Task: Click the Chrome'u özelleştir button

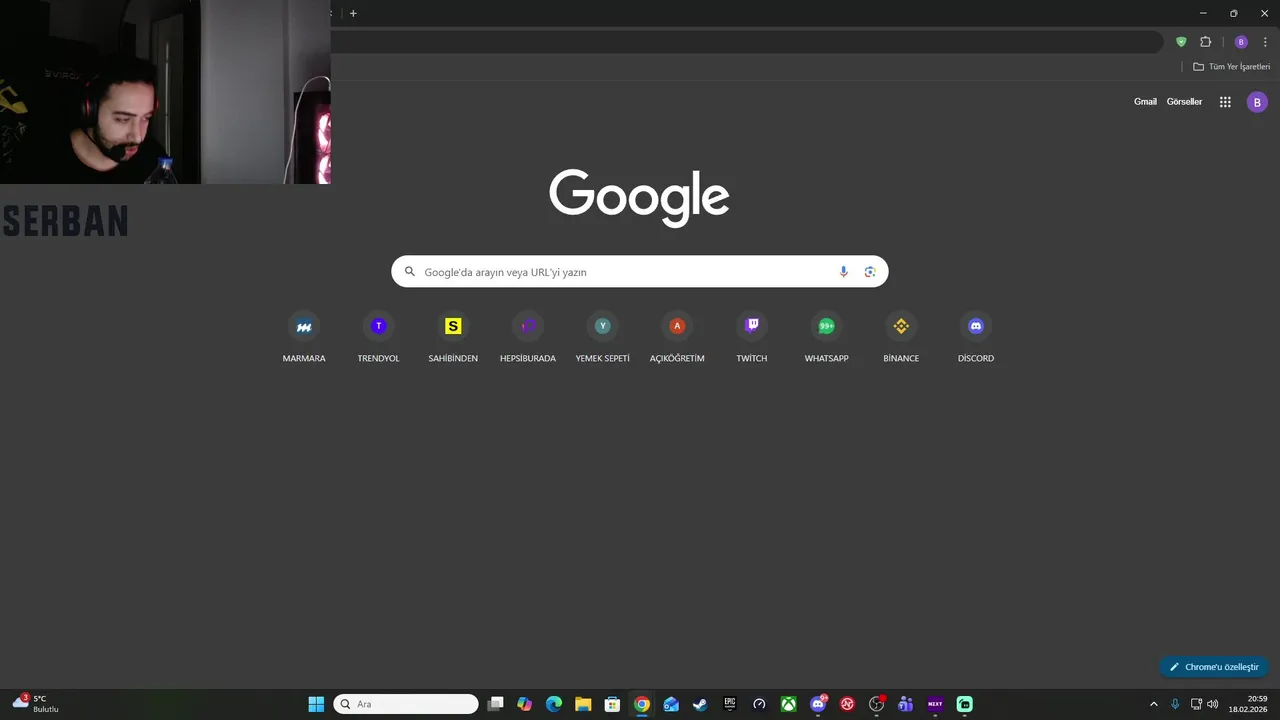Action: click(x=1214, y=667)
